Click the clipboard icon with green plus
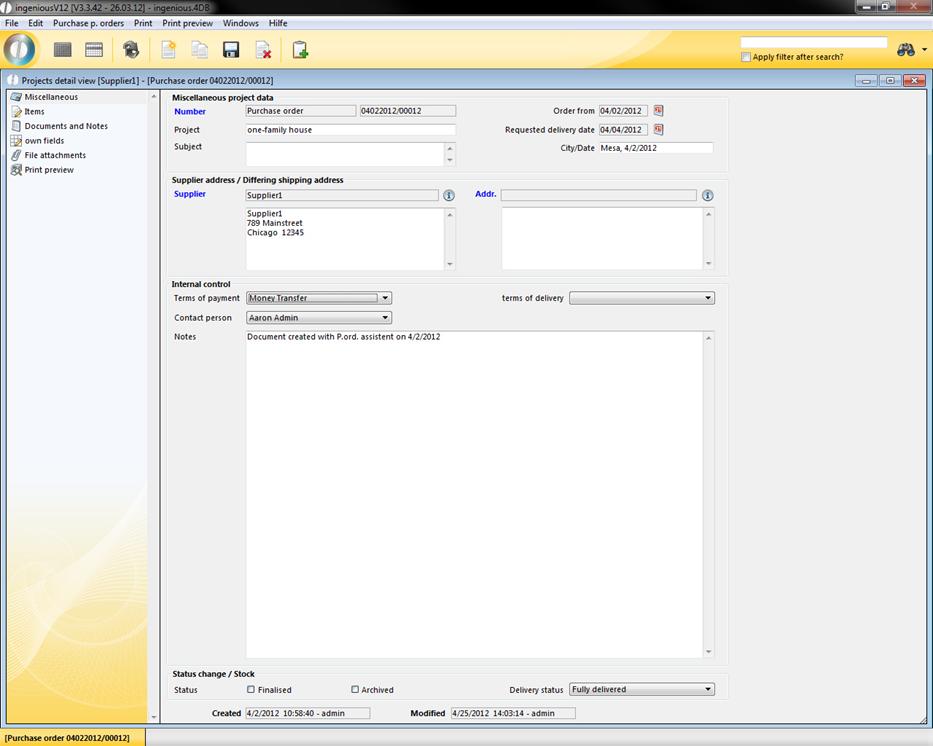933x746 pixels. tap(300, 50)
